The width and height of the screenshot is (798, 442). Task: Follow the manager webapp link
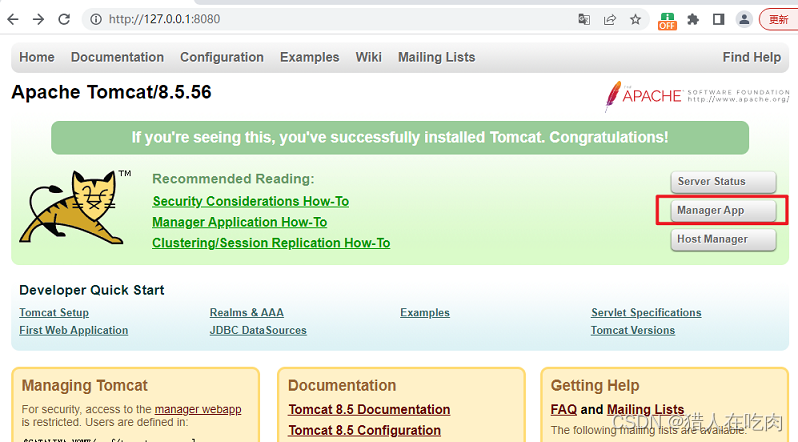point(198,409)
